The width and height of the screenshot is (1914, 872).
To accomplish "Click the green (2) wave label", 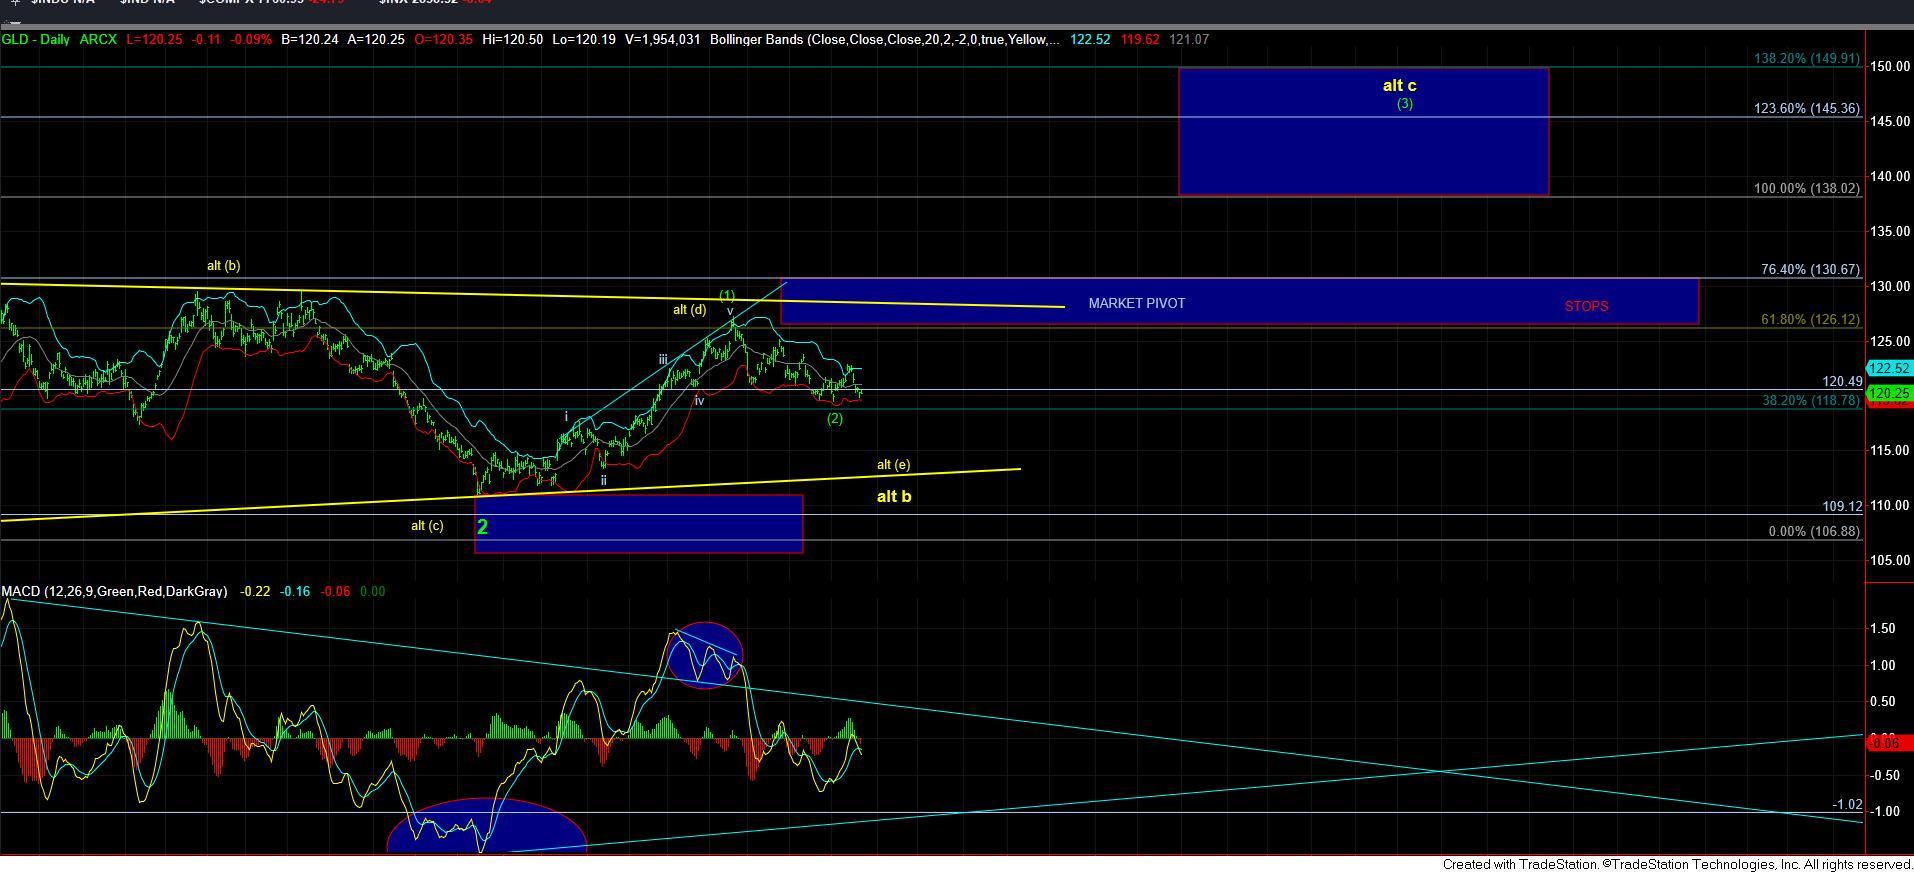I will tap(835, 419).
